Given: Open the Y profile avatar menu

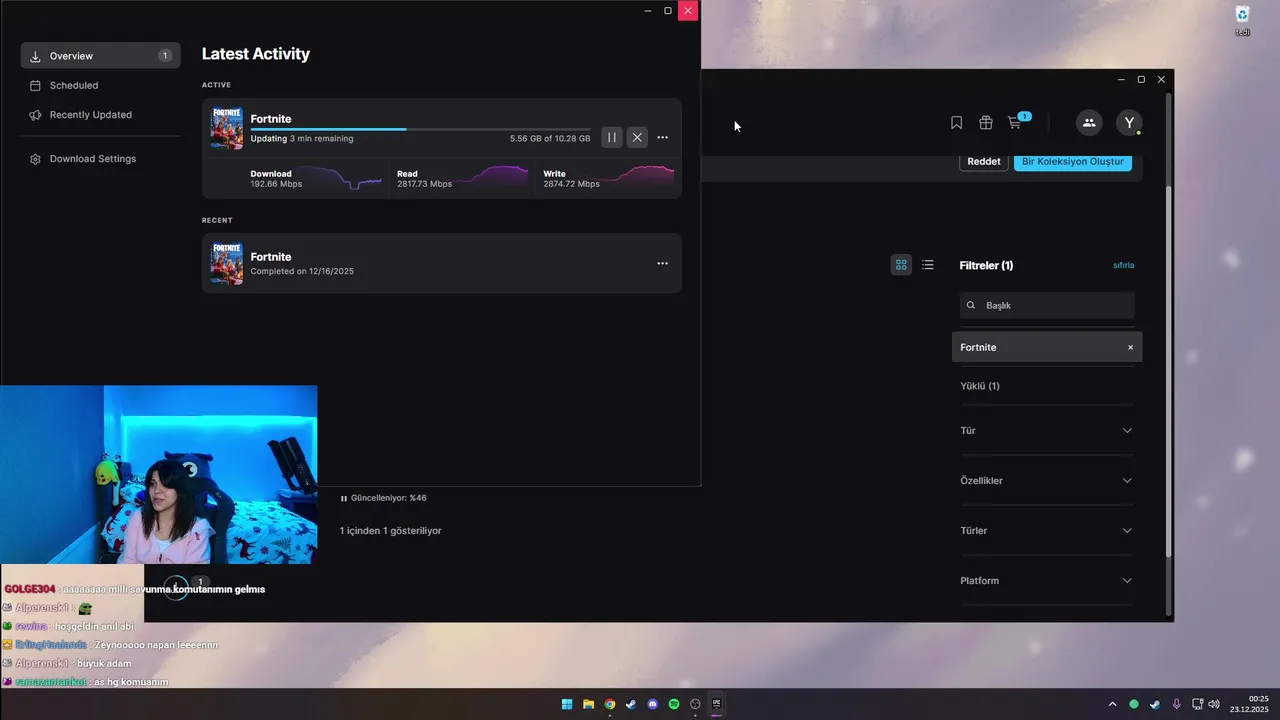Looking at the screenshot, I should pos(1129,123).
